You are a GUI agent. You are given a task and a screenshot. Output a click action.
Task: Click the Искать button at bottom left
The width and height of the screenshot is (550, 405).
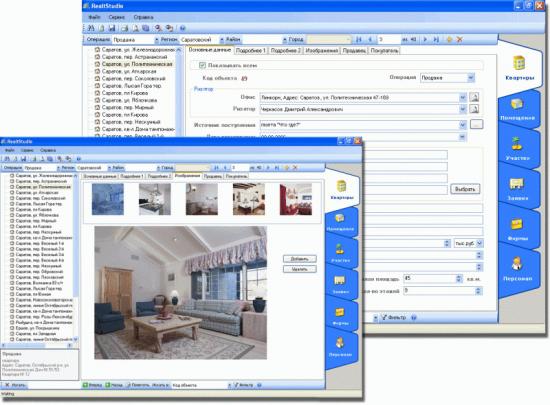point(15,385)
